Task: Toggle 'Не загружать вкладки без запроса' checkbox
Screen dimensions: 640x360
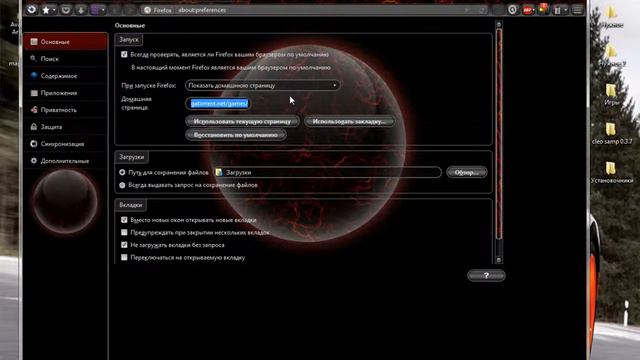Action: click(x=124, y=245)
